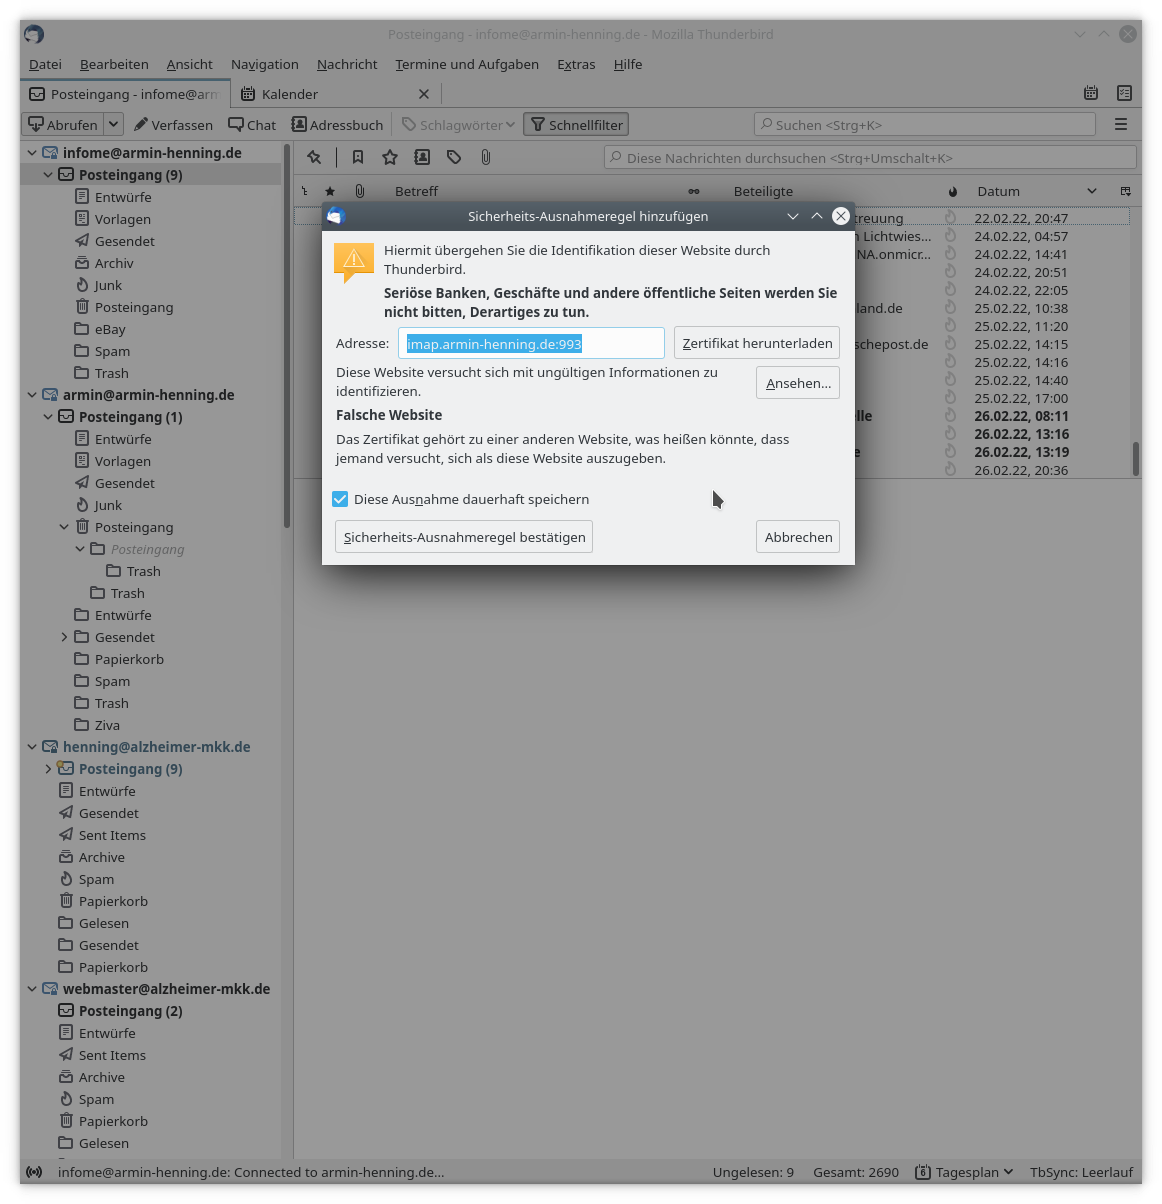This screenshot has width=1162, height=1204.
Task: Click the Adressbuch toolbar button
Action: click(x=338, y=125)
